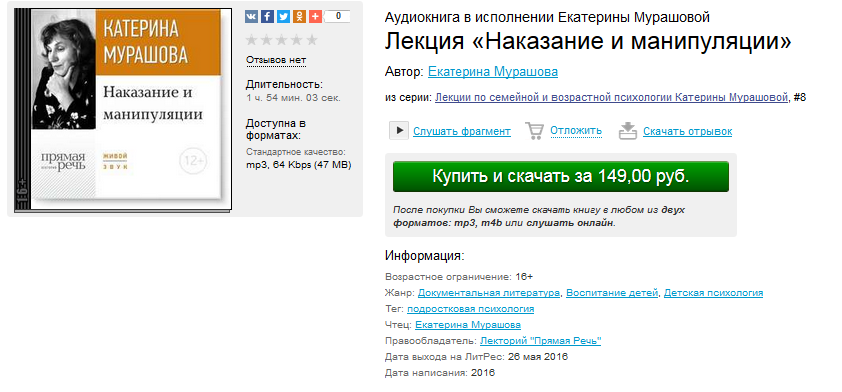842x392 pixels.
Task: Select 'Информация:' heading
Action: pyautogui.click(x=424, y=256)
